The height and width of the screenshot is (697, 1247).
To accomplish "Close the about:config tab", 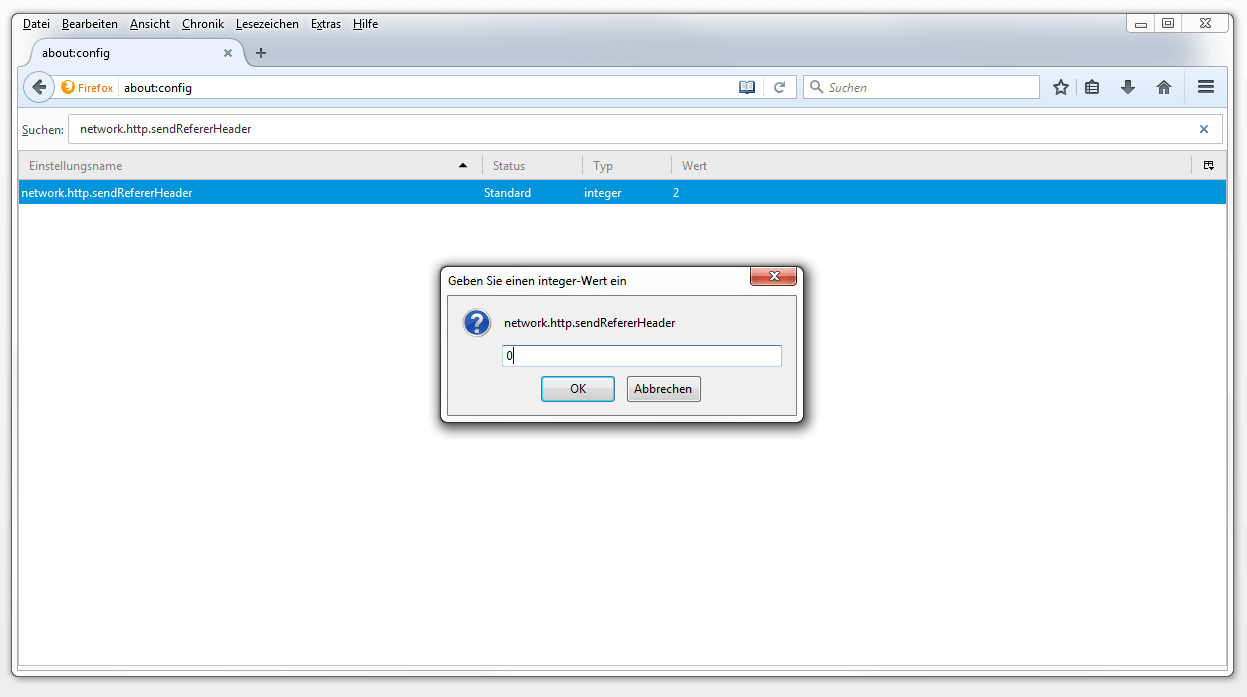I will pyautogui.click(x=228, y=53).
